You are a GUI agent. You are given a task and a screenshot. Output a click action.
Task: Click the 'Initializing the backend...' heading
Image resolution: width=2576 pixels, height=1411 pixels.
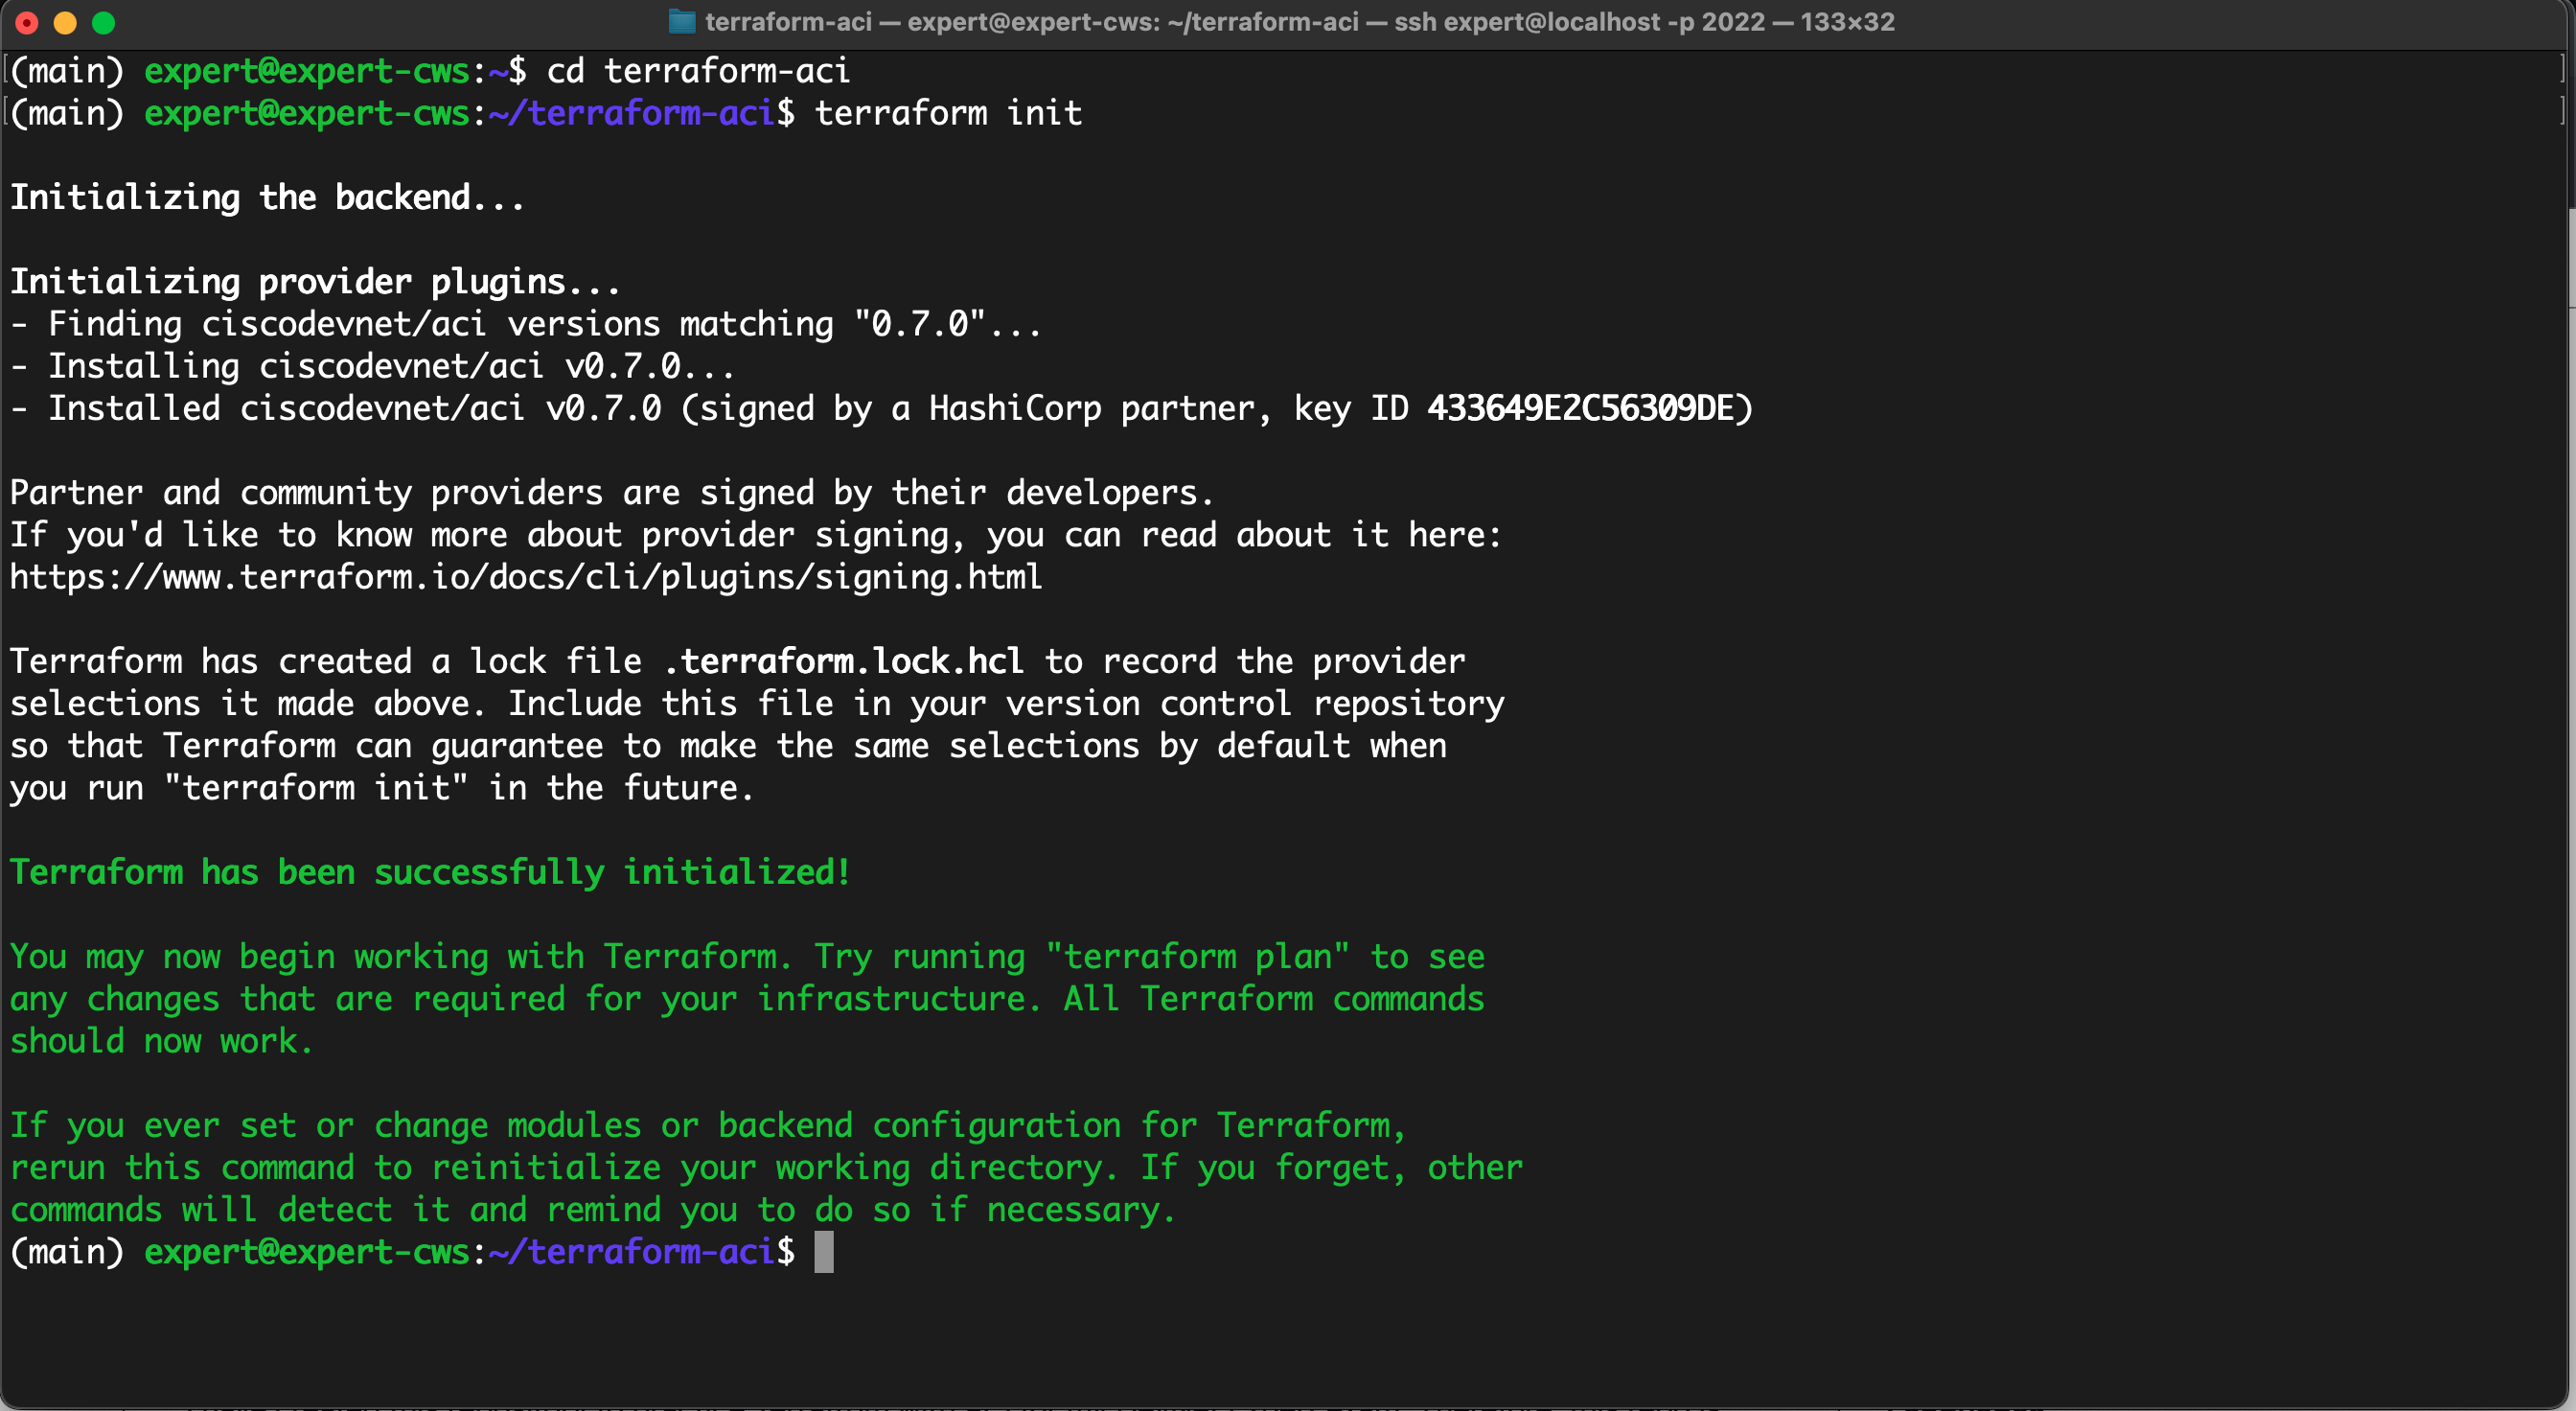pyautogui.click(x=267, y=197)
